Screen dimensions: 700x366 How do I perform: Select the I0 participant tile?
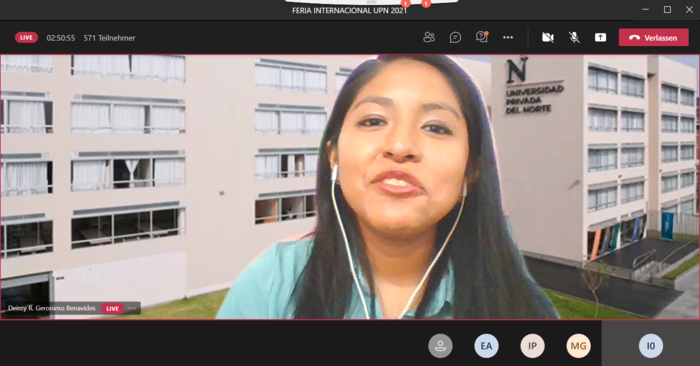coord(651,343)
